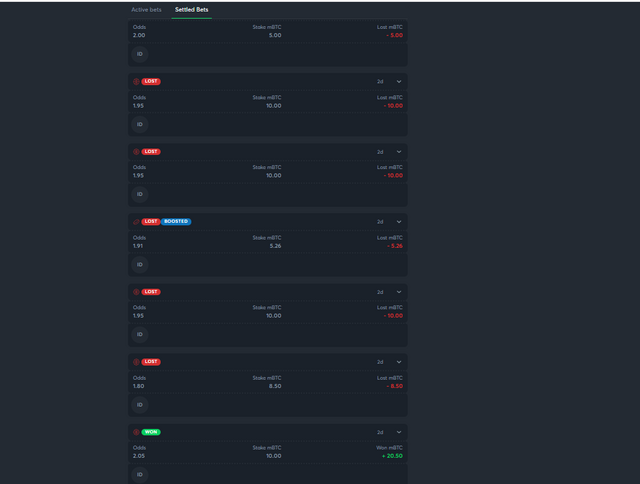Expand the 1.80 odds lost bet chevron

[x=399, y=362]
